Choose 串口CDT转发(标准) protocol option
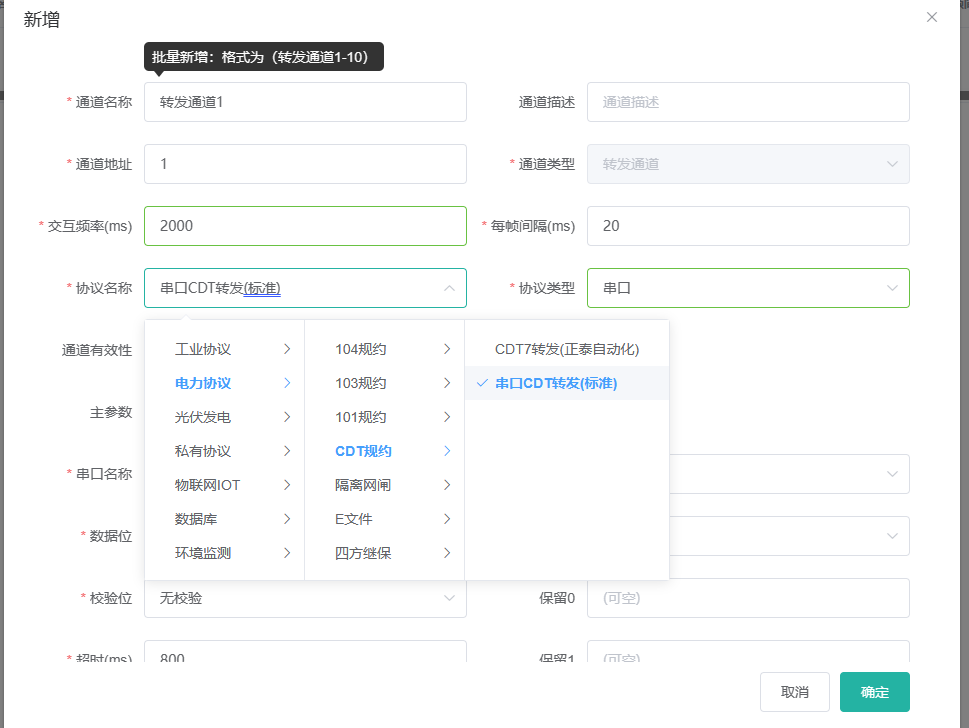The width and height of the screenshot is (969, 728). click(x=567, y=383)
